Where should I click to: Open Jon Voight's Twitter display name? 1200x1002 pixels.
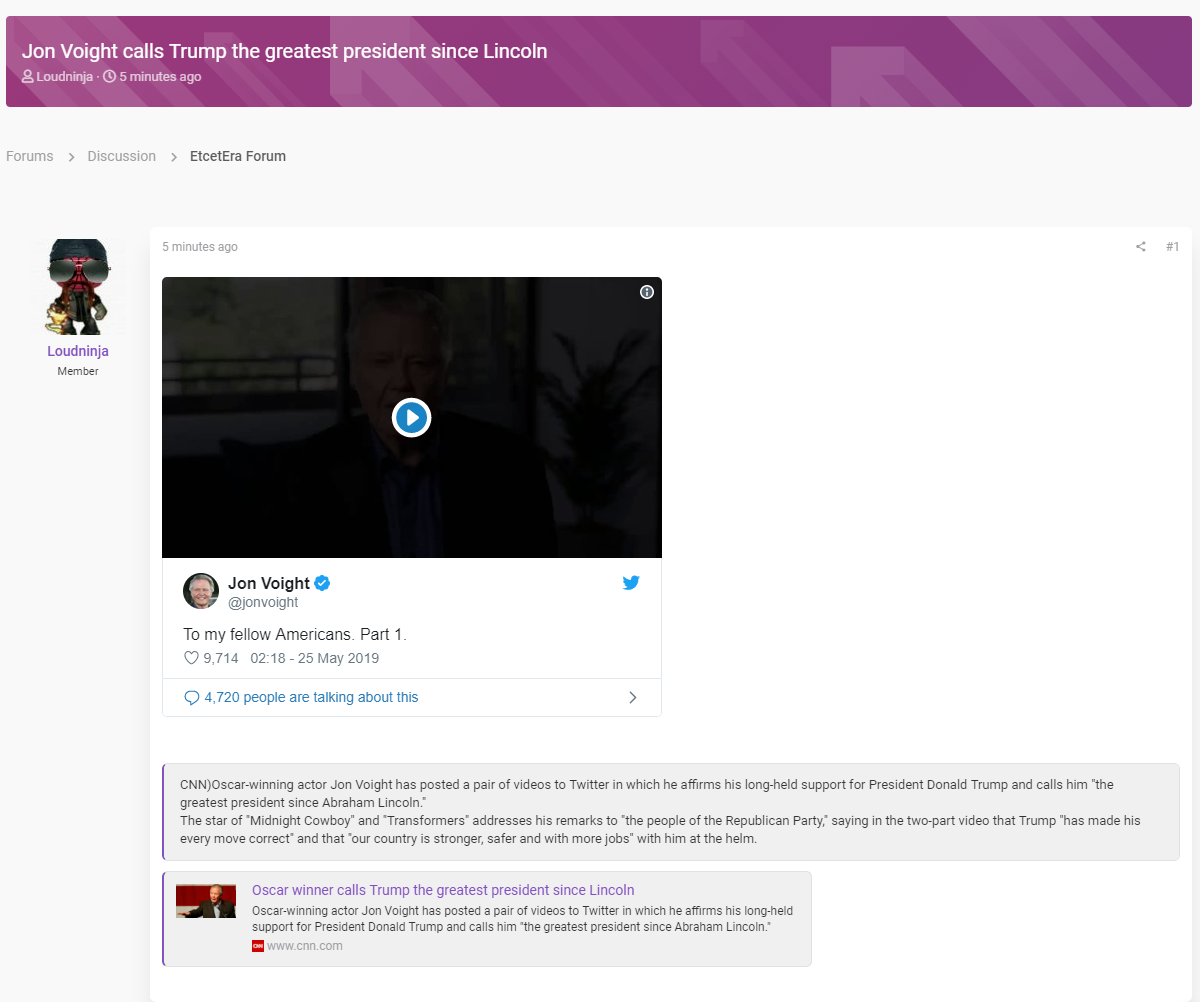pos(269,583)
